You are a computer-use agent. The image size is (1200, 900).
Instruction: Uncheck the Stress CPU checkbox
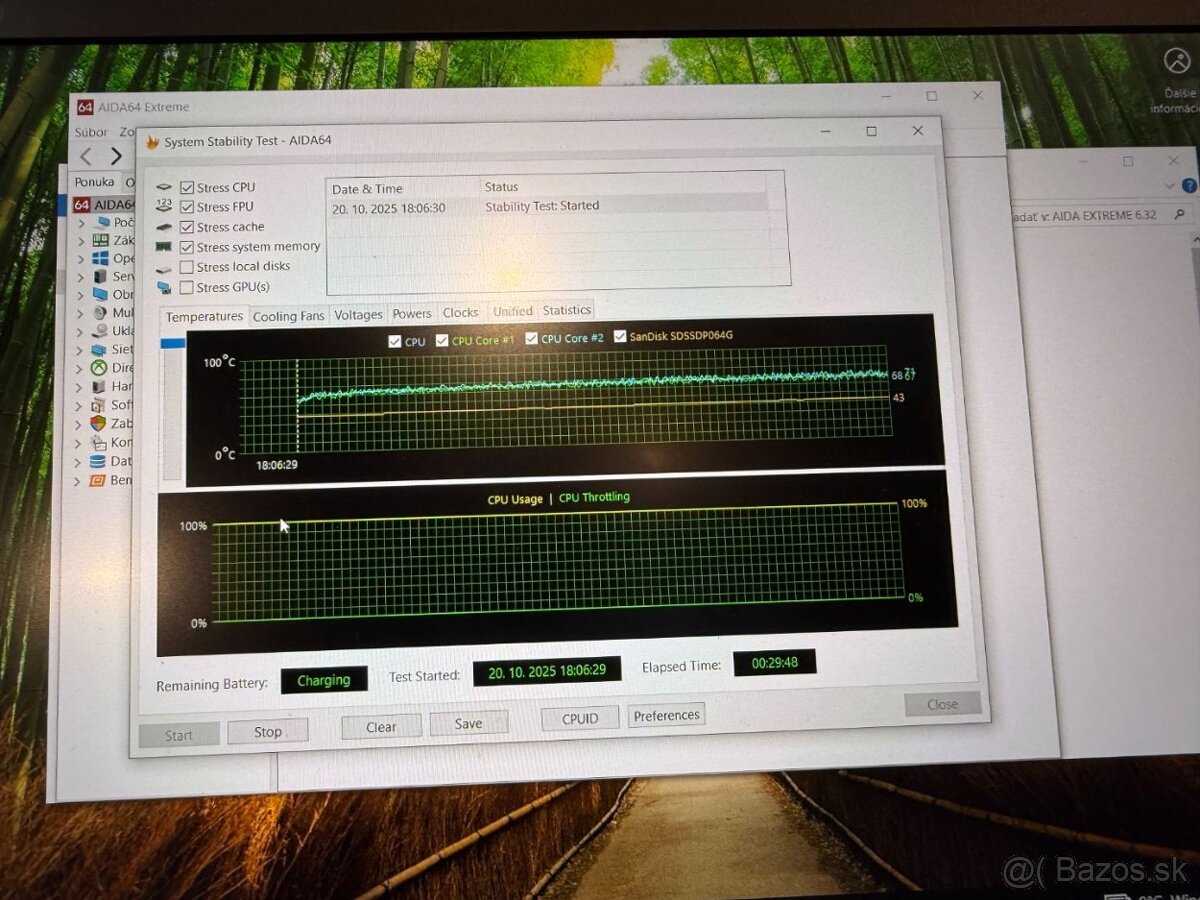click(x=187, y=187)
